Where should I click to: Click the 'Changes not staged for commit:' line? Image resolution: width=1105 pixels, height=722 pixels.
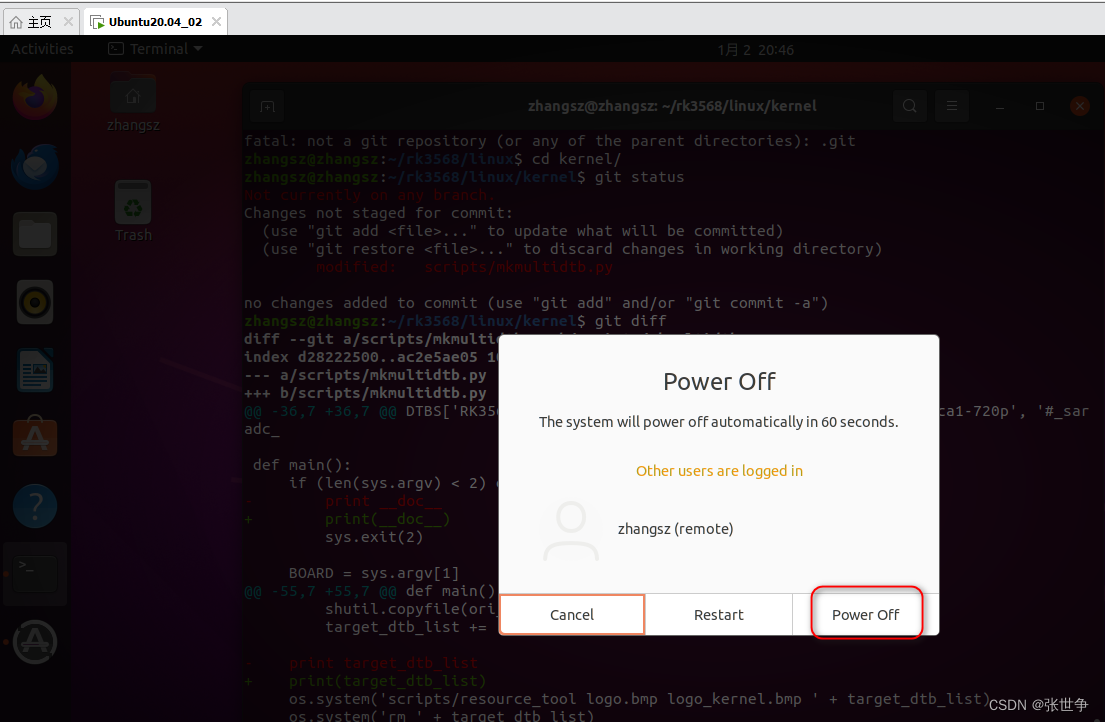(x=378, y=213)
